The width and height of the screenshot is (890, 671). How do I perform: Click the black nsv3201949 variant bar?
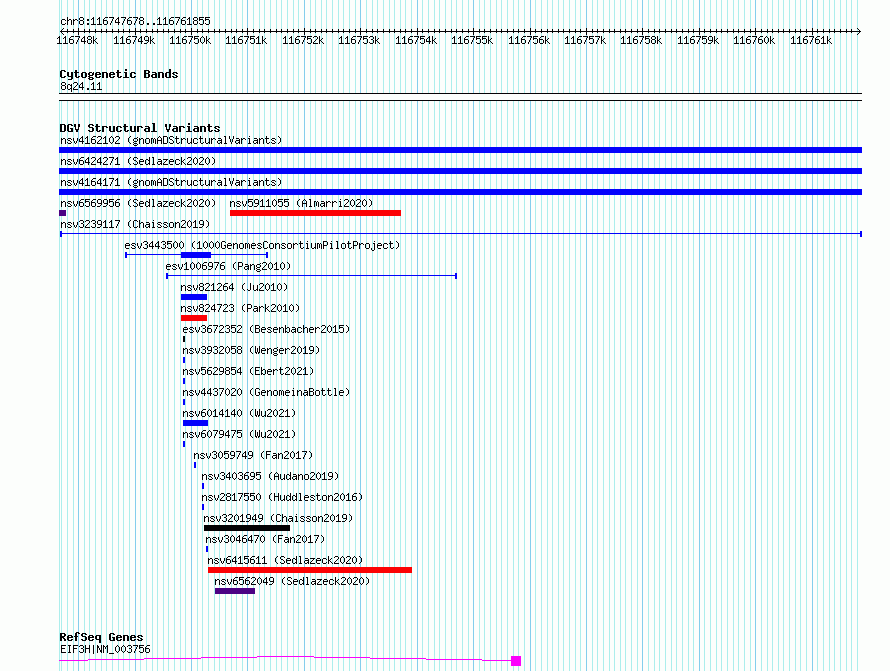(x=247, y=528)
